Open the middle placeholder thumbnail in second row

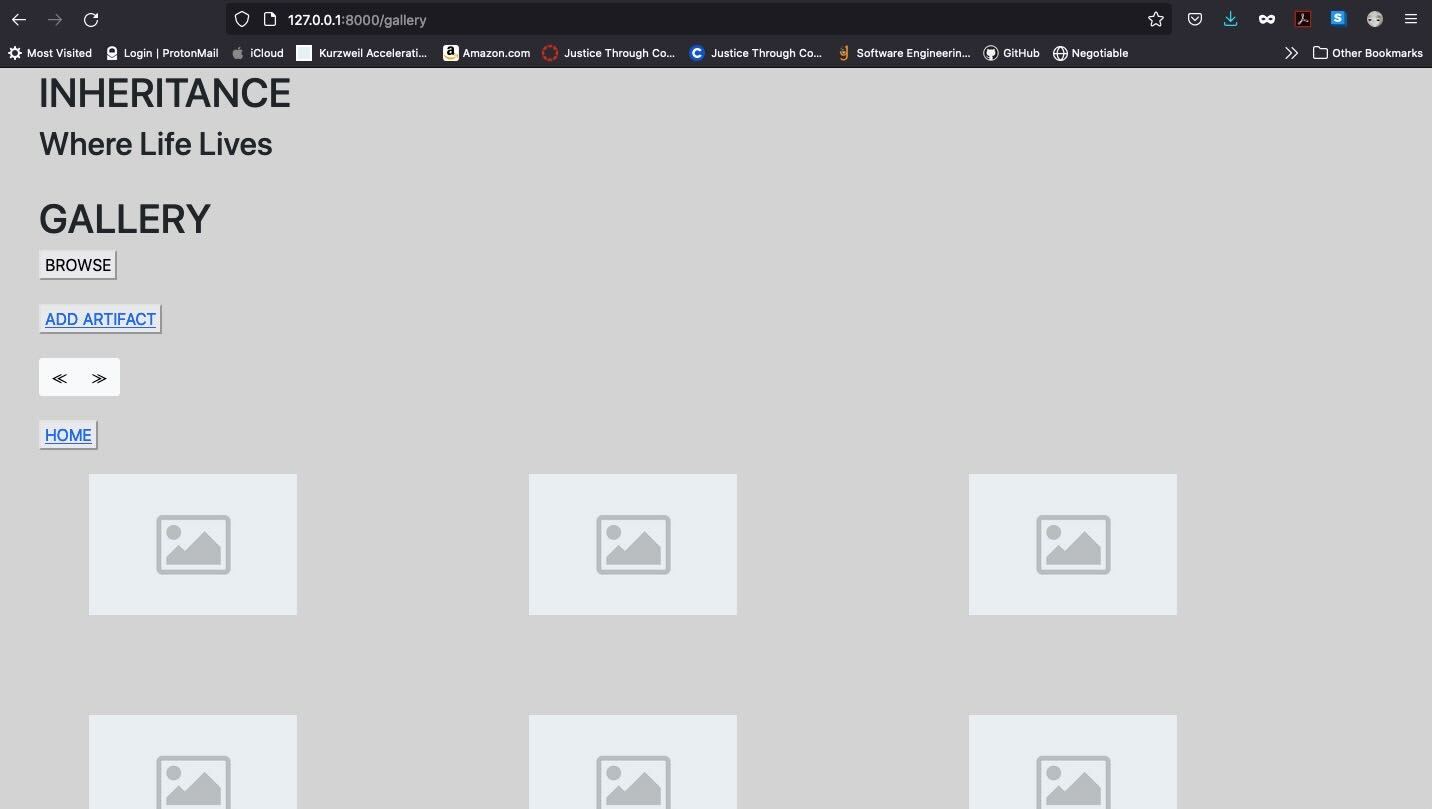633,762
